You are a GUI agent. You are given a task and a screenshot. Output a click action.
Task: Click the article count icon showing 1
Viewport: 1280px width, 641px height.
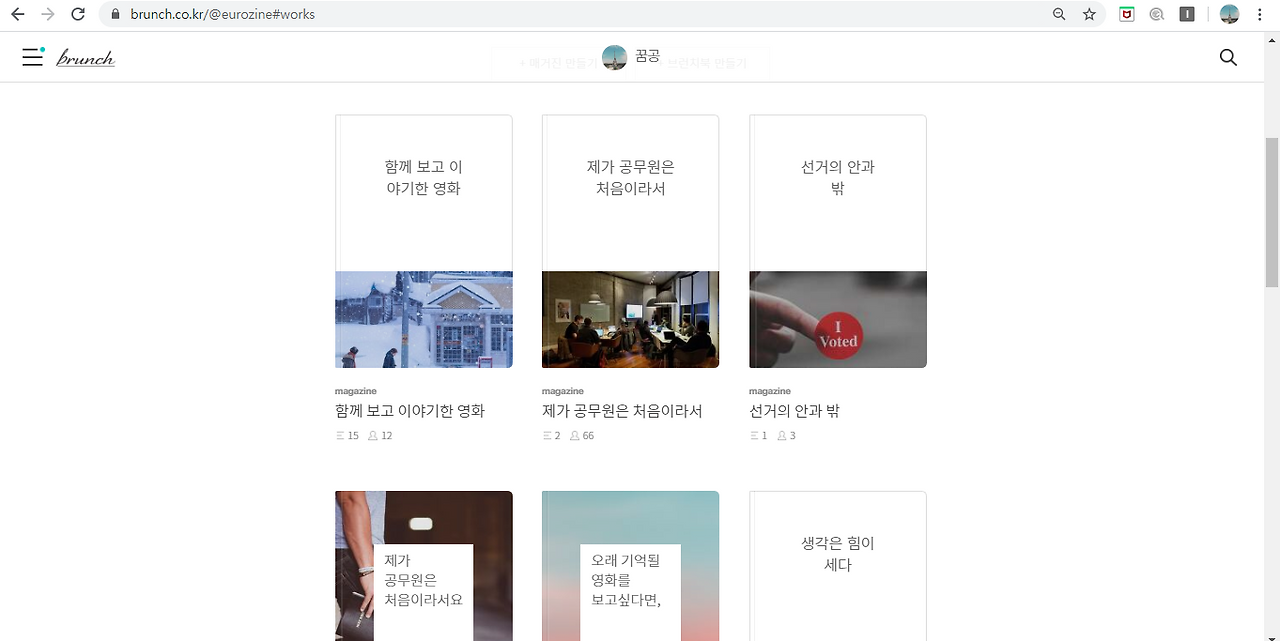(754, 436)
